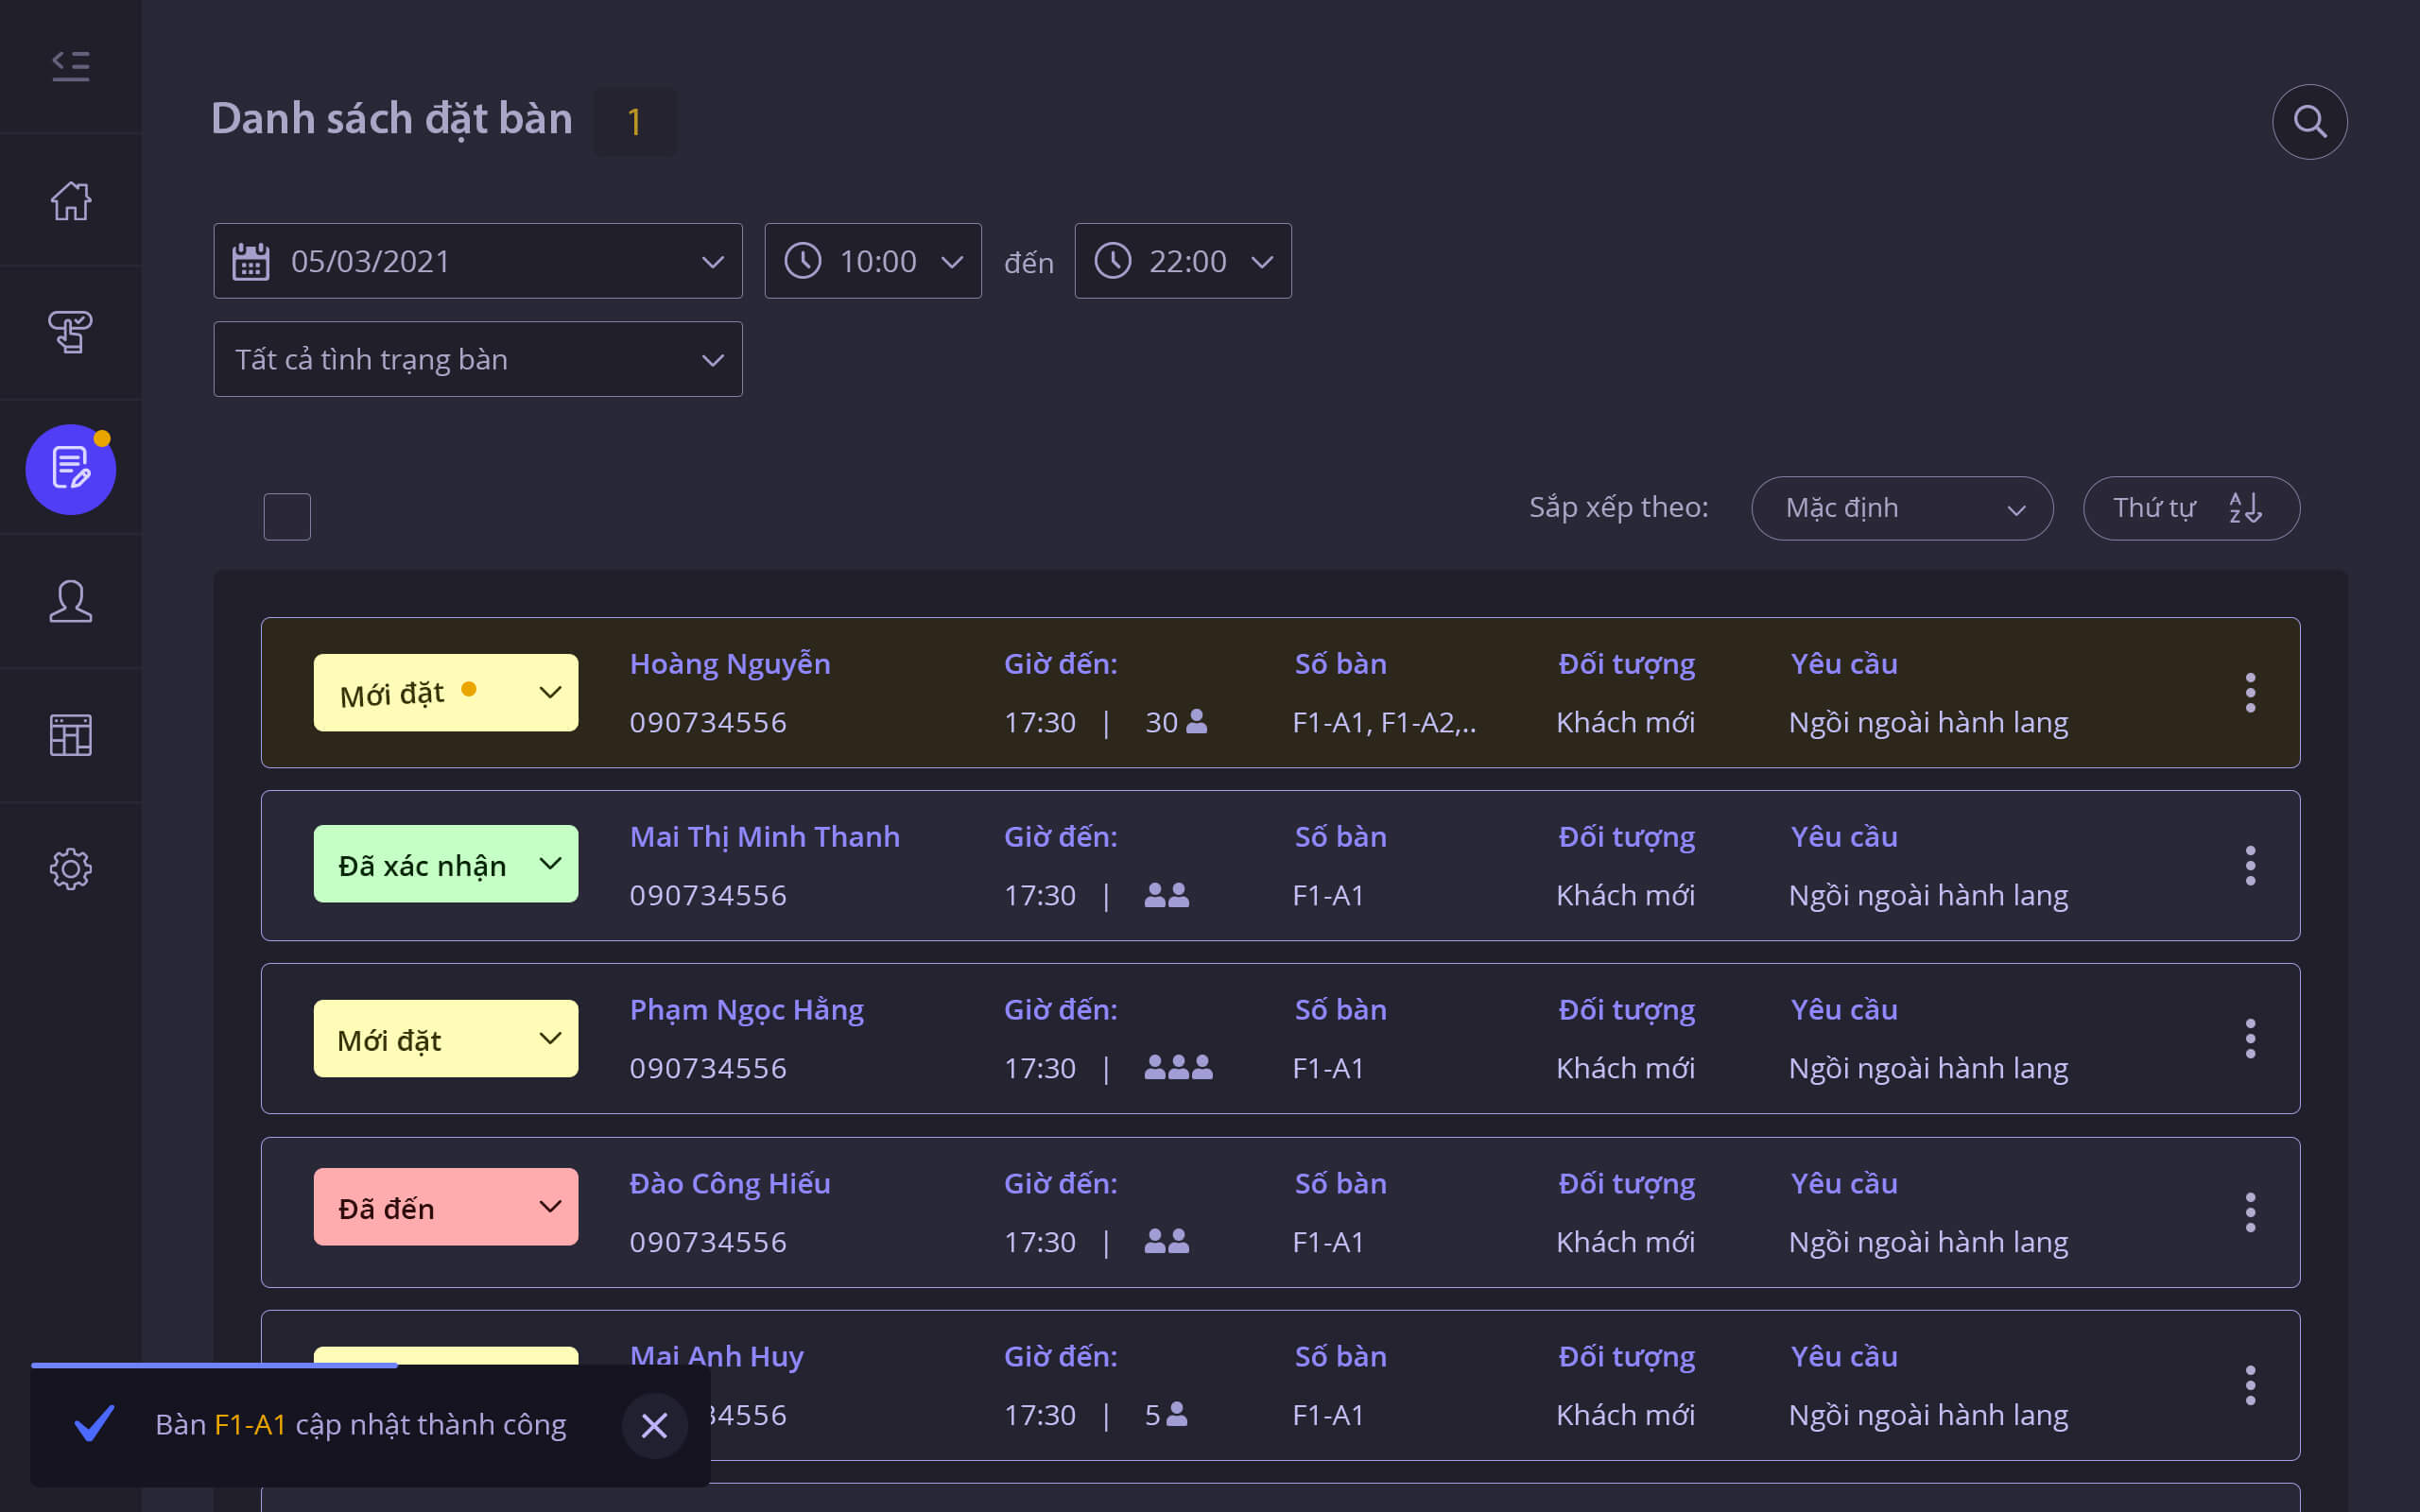Open the more options menu for Đào Công Hiếu
The image size is (2420, 1512).
point(2250,1212)
